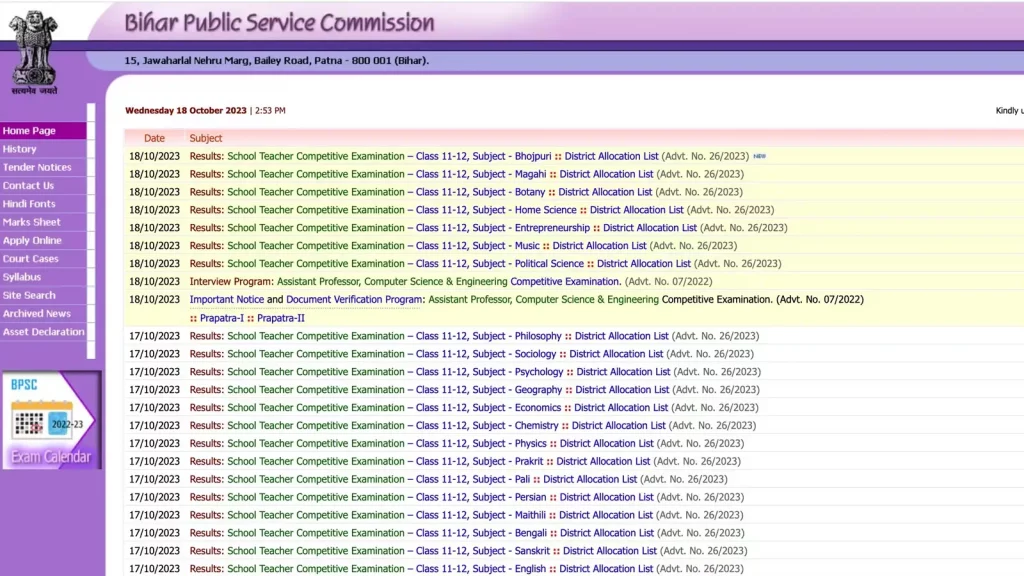Click the 18/10/2023 date in Music row
The height and width of the screenshot is (576, 1024).
tap(154, 246)
